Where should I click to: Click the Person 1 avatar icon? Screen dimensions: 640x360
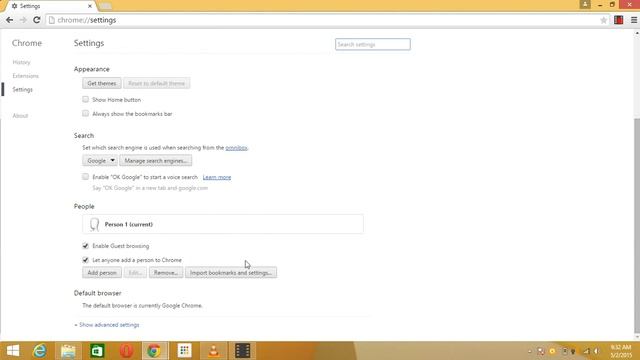(94, 224)
